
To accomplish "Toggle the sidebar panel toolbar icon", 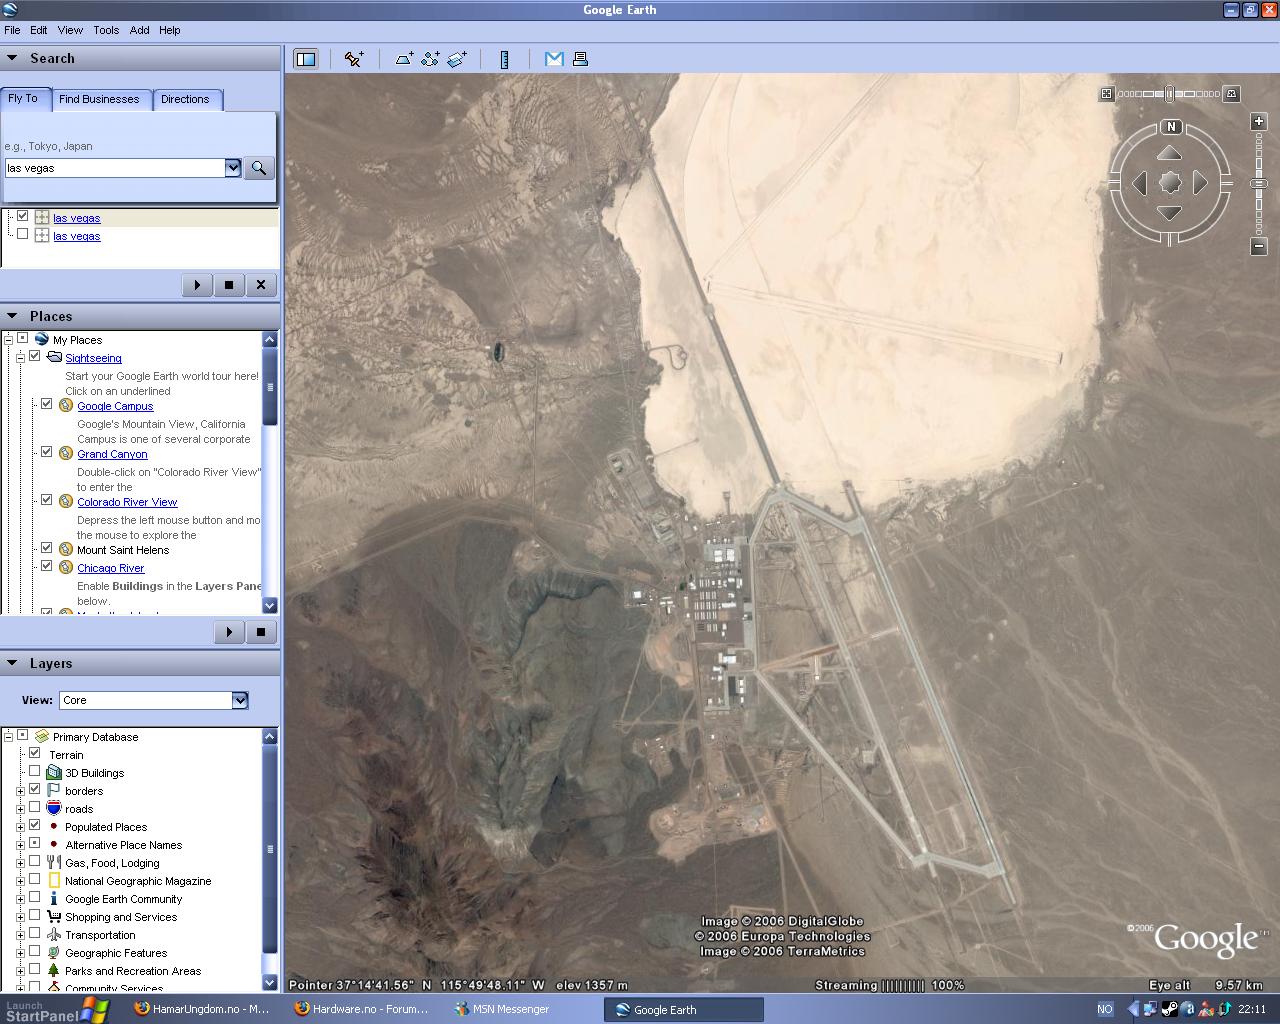I will (x=306, y=59).
